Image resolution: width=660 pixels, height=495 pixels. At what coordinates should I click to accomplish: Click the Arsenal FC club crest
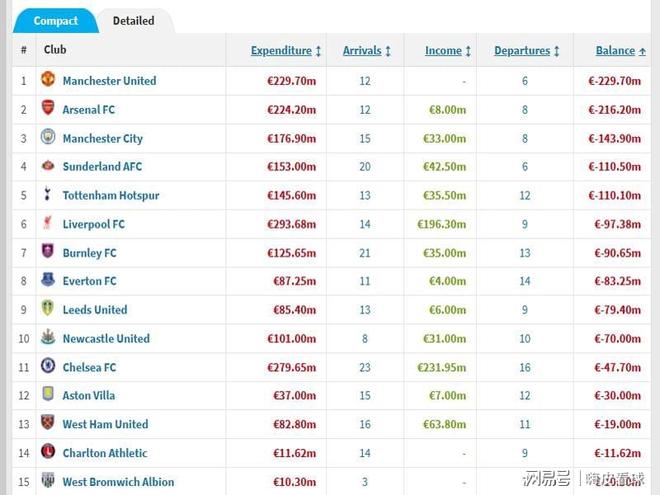tap(48, 108)
